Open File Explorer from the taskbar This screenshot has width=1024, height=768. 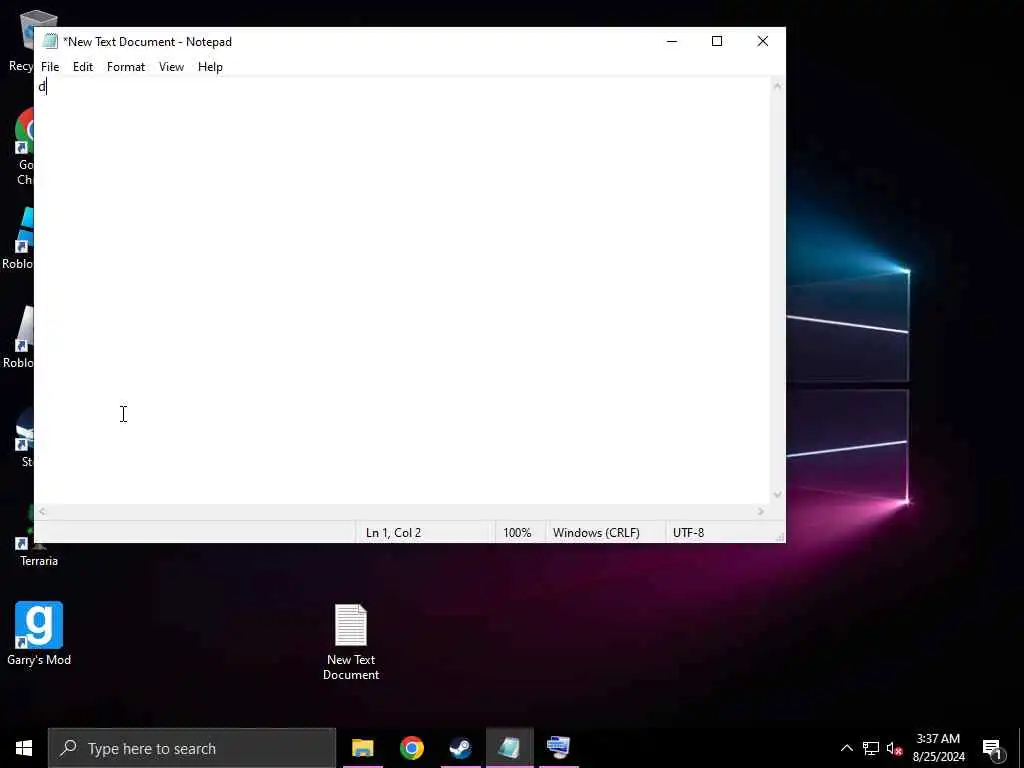[x=362, y=748]
